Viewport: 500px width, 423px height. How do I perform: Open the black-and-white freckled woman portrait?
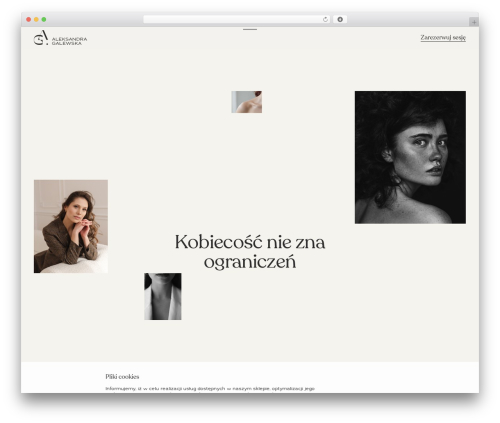pos(410,157)
